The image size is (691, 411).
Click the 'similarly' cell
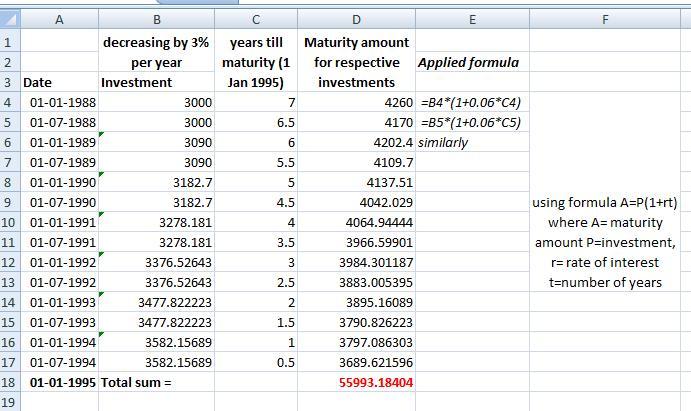click(x=472, y=142)
